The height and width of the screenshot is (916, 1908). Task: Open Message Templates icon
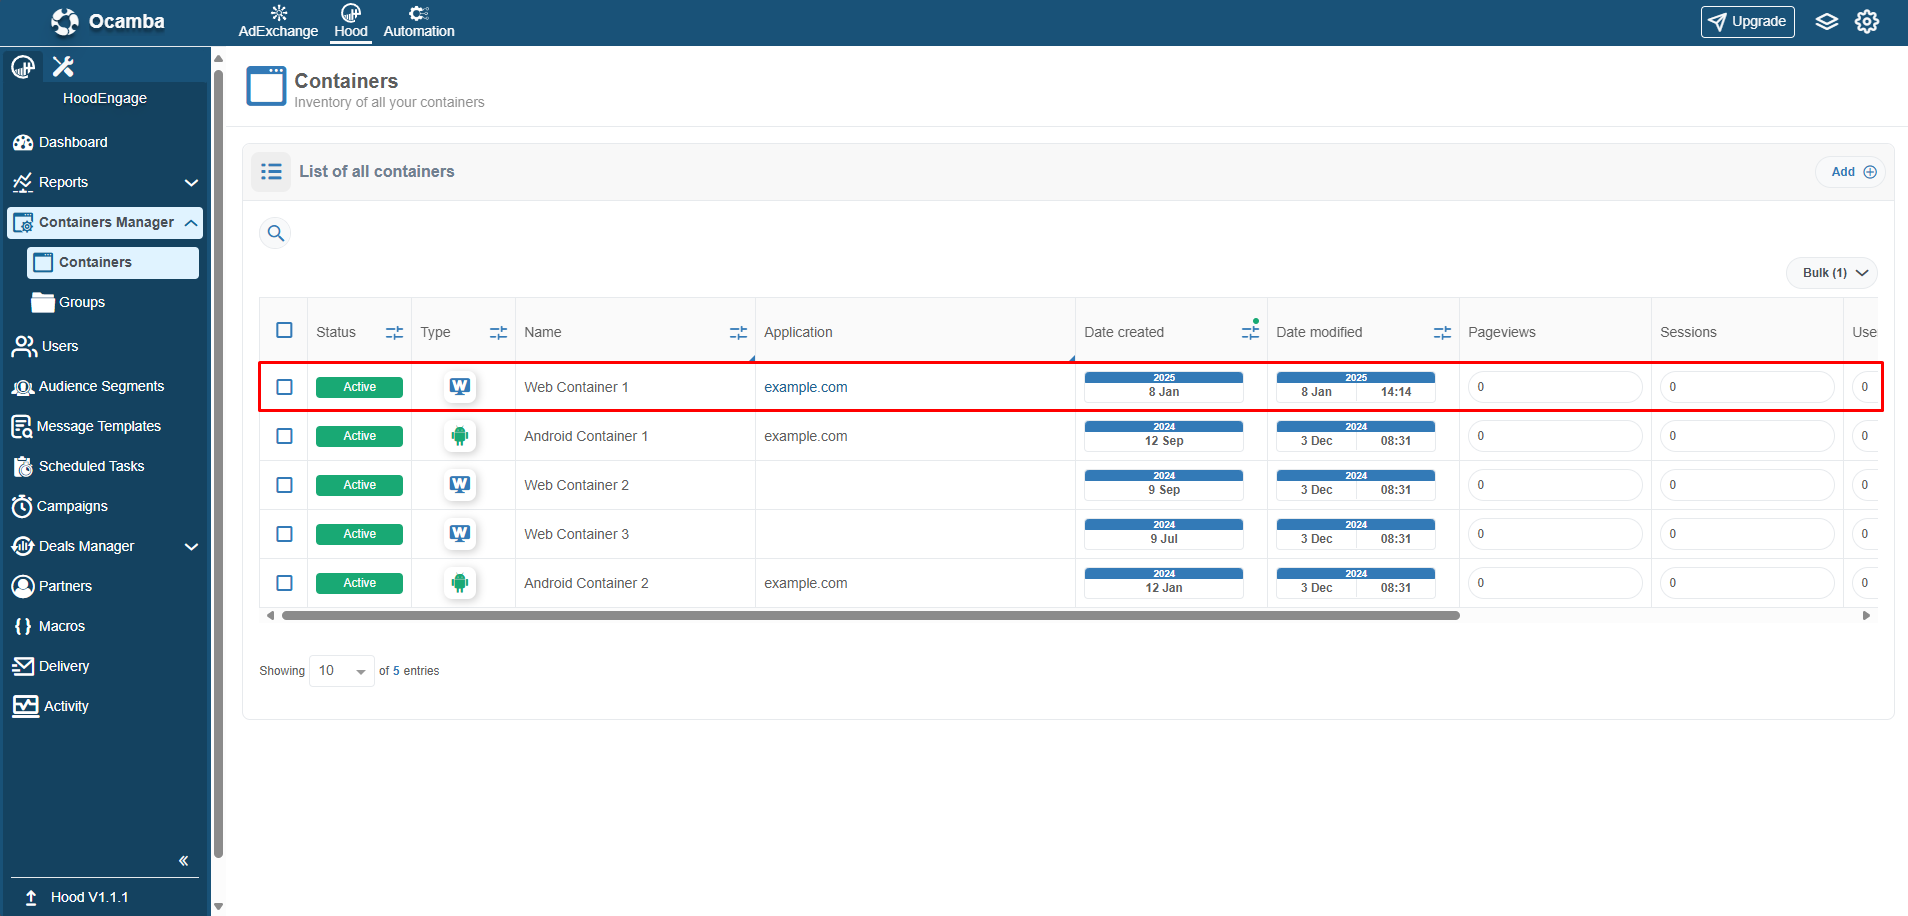point(21,427)
